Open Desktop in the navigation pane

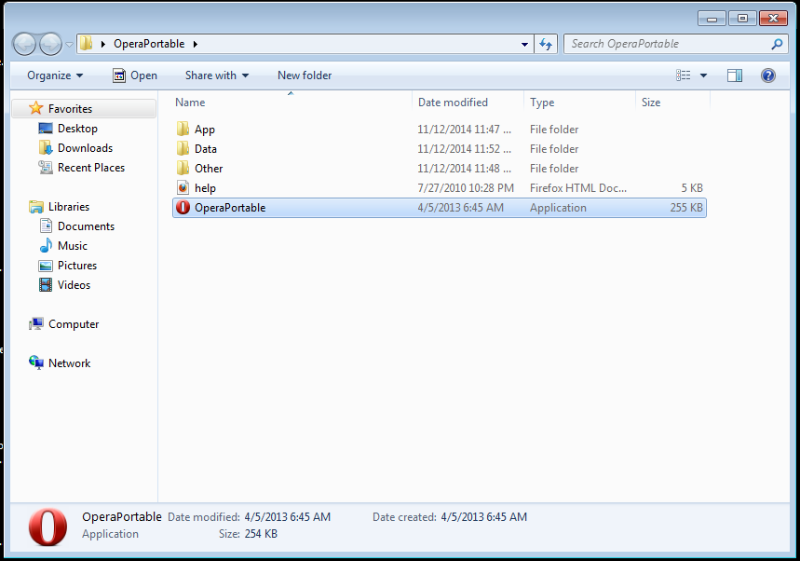78,129
